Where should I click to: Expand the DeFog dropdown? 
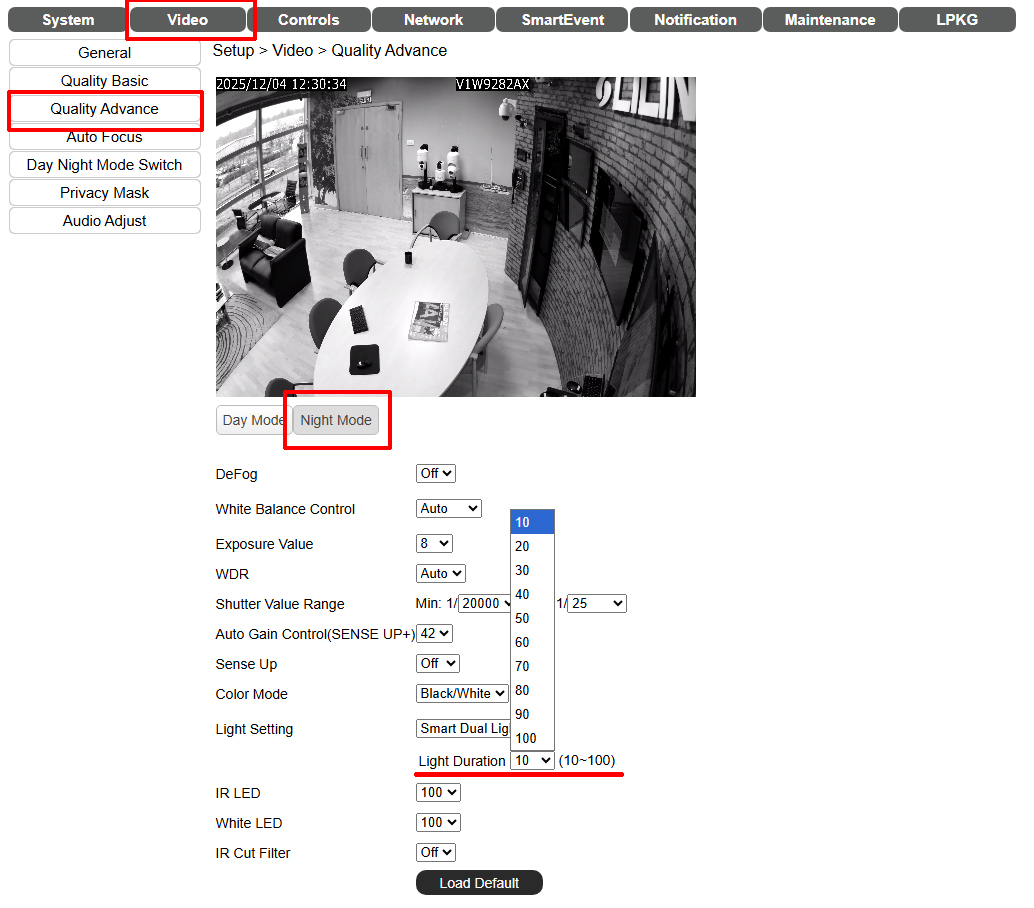[436, 474]
